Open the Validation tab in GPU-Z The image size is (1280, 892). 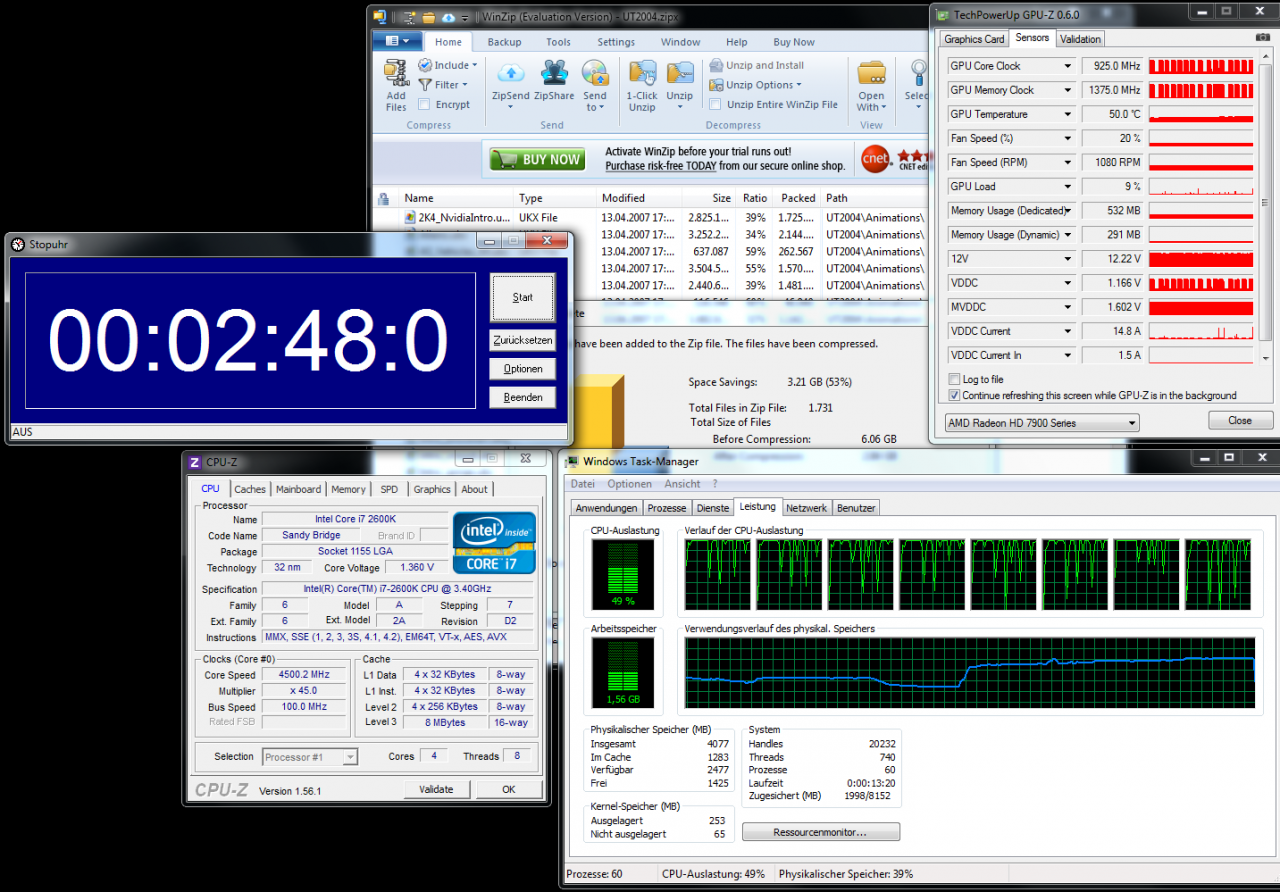click(x=1080, y=39)
